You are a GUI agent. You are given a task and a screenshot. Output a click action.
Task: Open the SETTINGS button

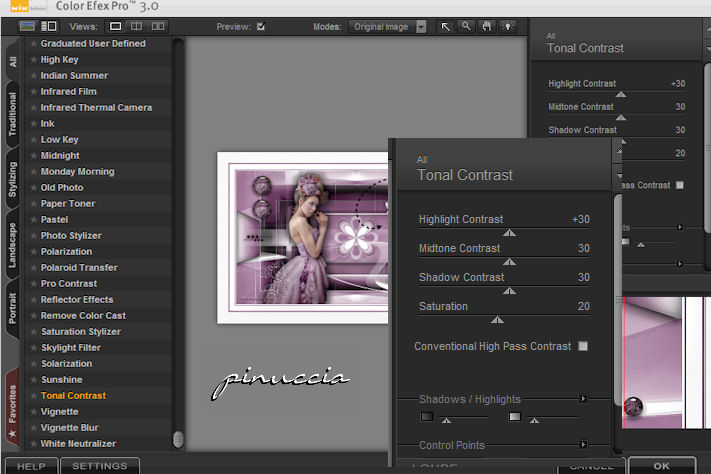click(100, 466)
